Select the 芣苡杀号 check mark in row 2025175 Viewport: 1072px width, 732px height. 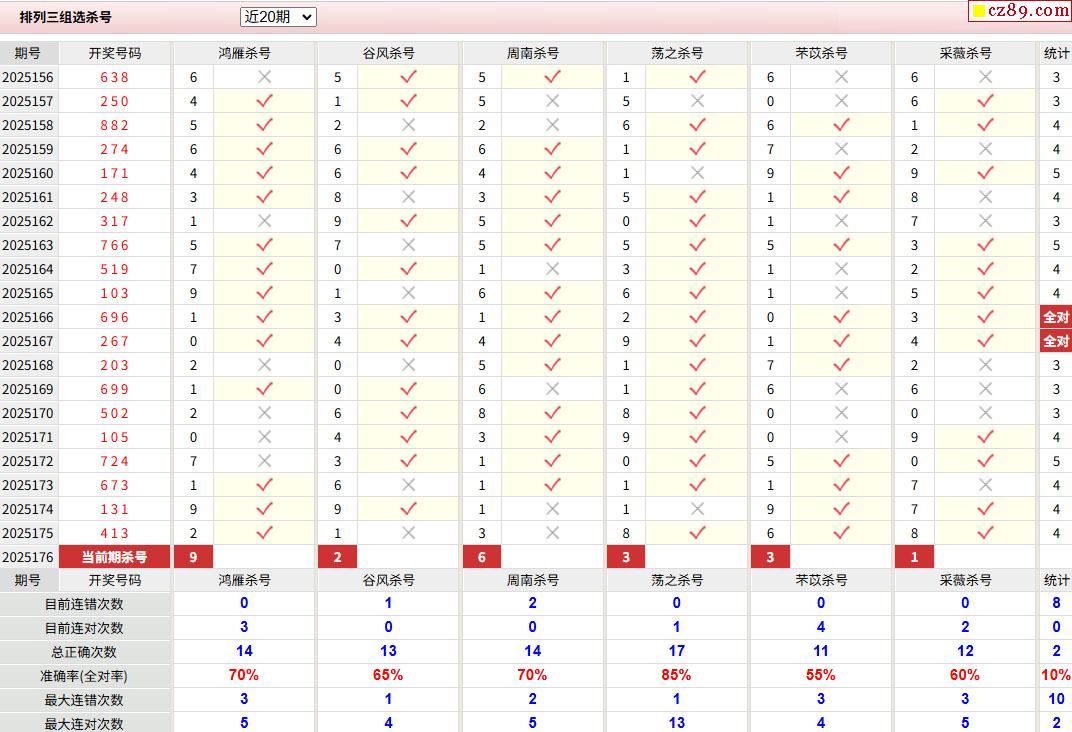[842, 533]
